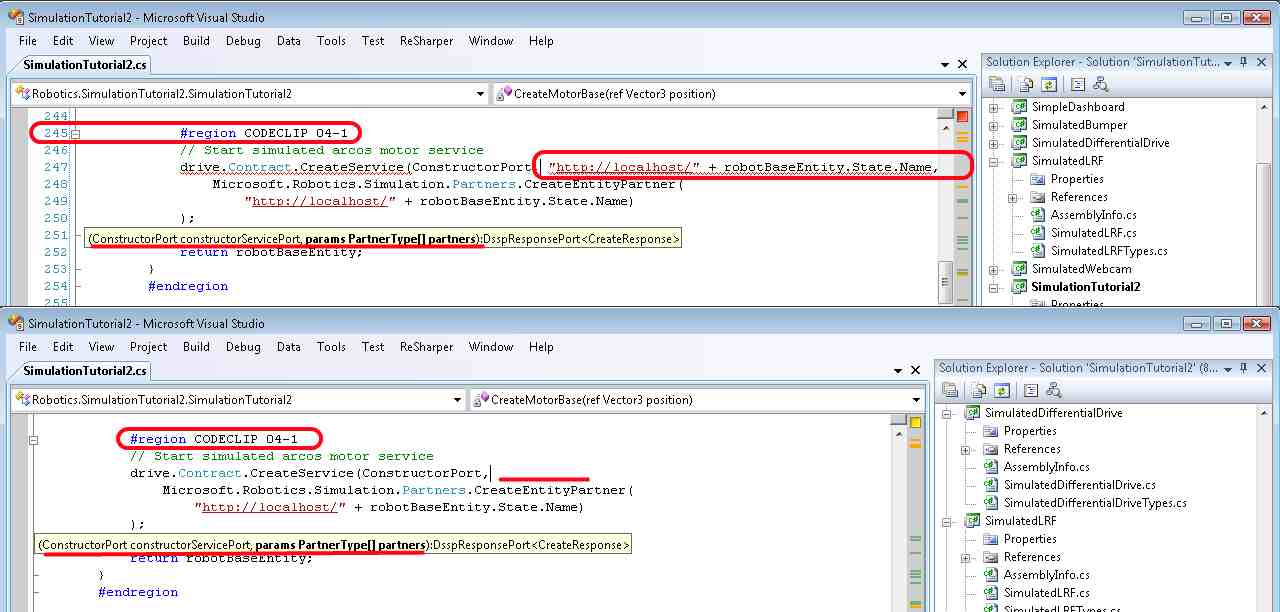Click Refresh icon in upper Solution Explorer toolbar
Viewport: 1280px width, 612px height.
pyautogui.click(x=1049, y=85)
